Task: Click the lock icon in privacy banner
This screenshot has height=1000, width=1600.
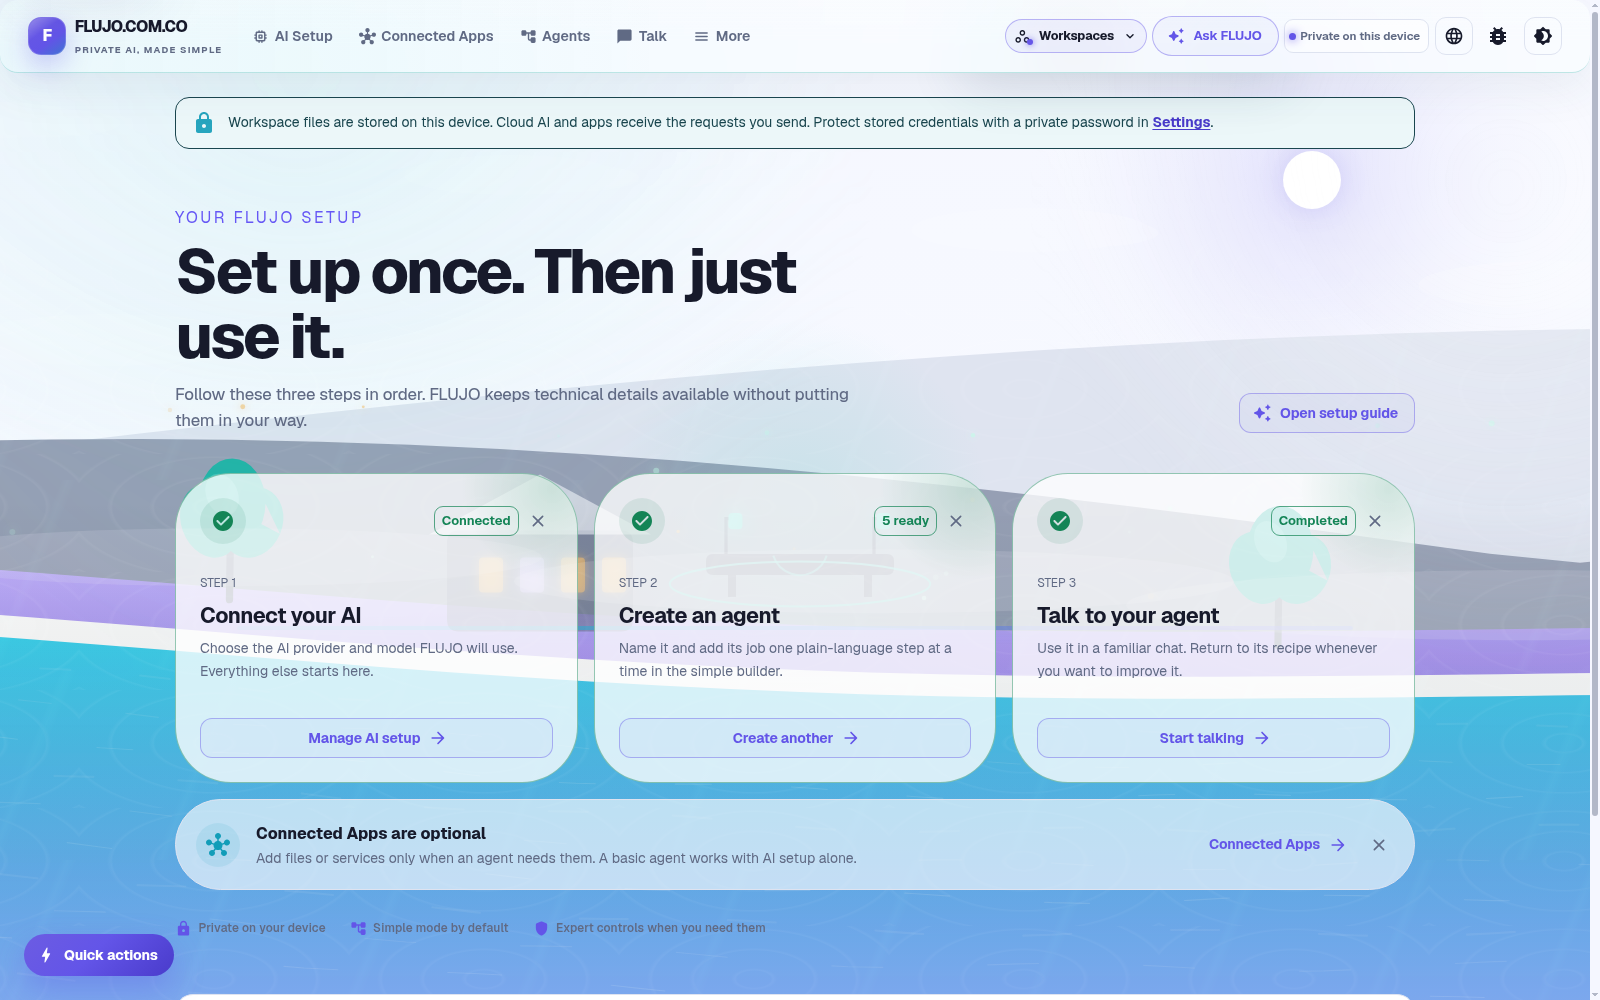Action: pyautogui.click(x=204, y=122)
